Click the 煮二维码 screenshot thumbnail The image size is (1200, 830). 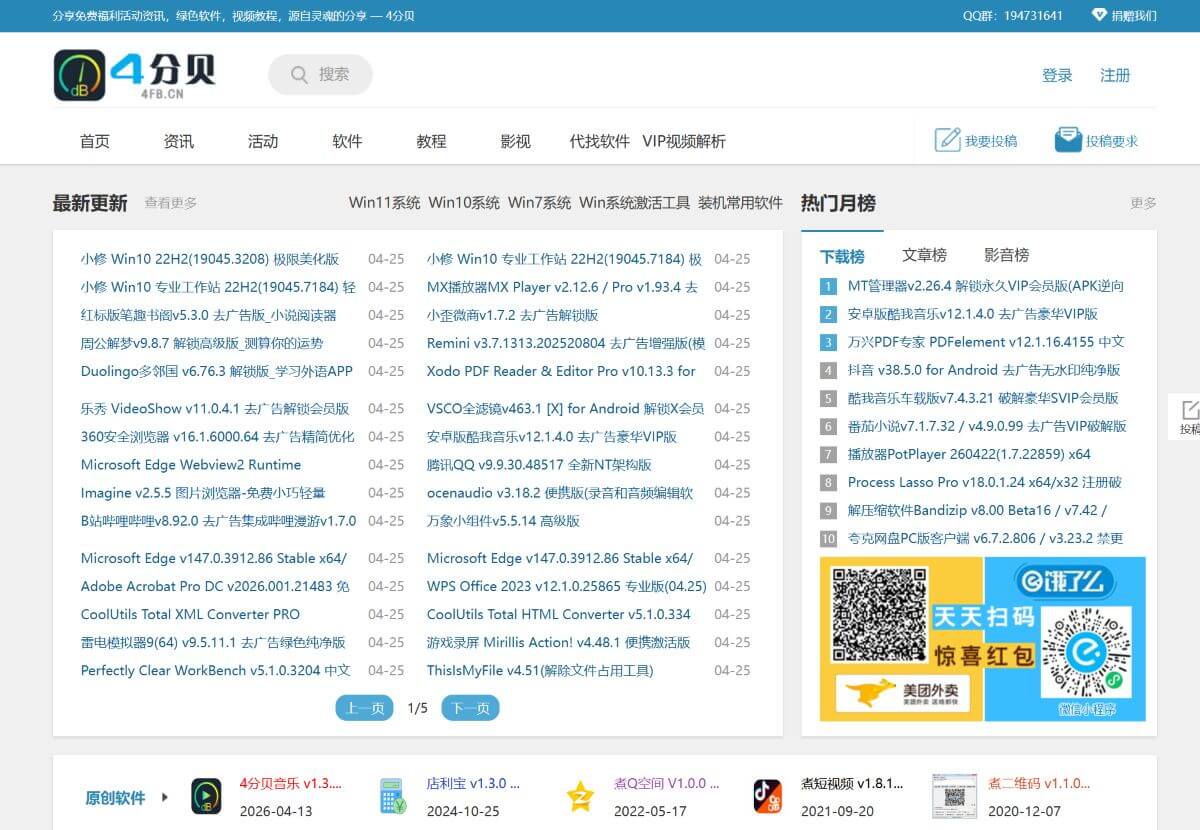coord(954,796)
